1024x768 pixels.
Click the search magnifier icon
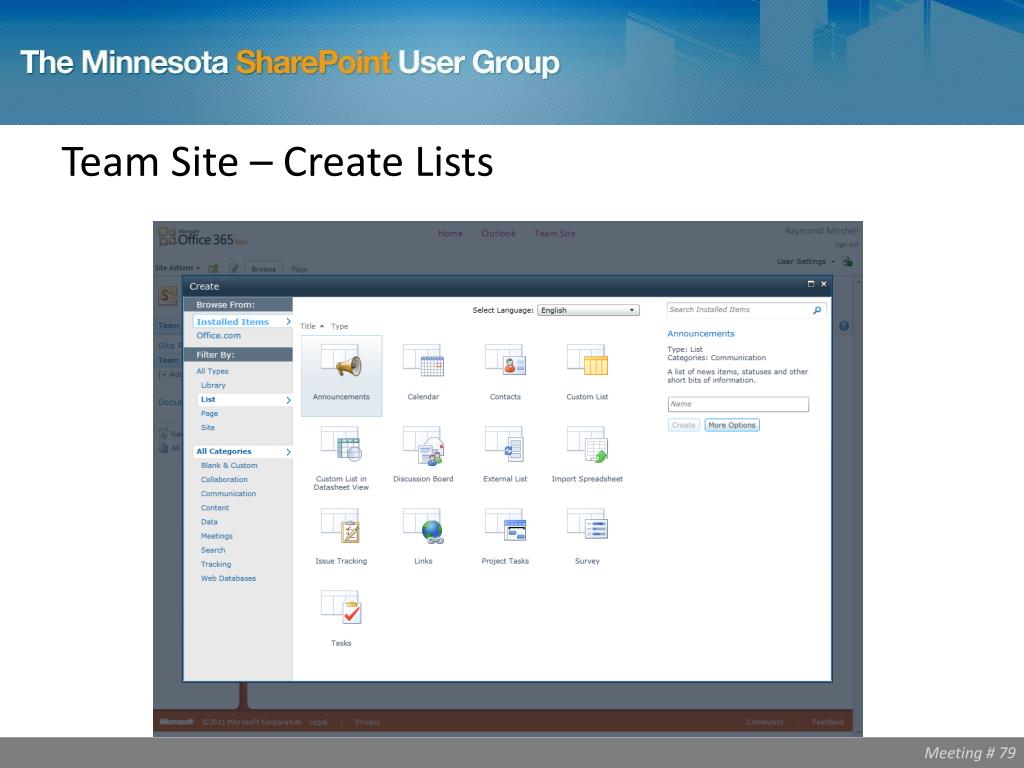[x=817, y=310]
